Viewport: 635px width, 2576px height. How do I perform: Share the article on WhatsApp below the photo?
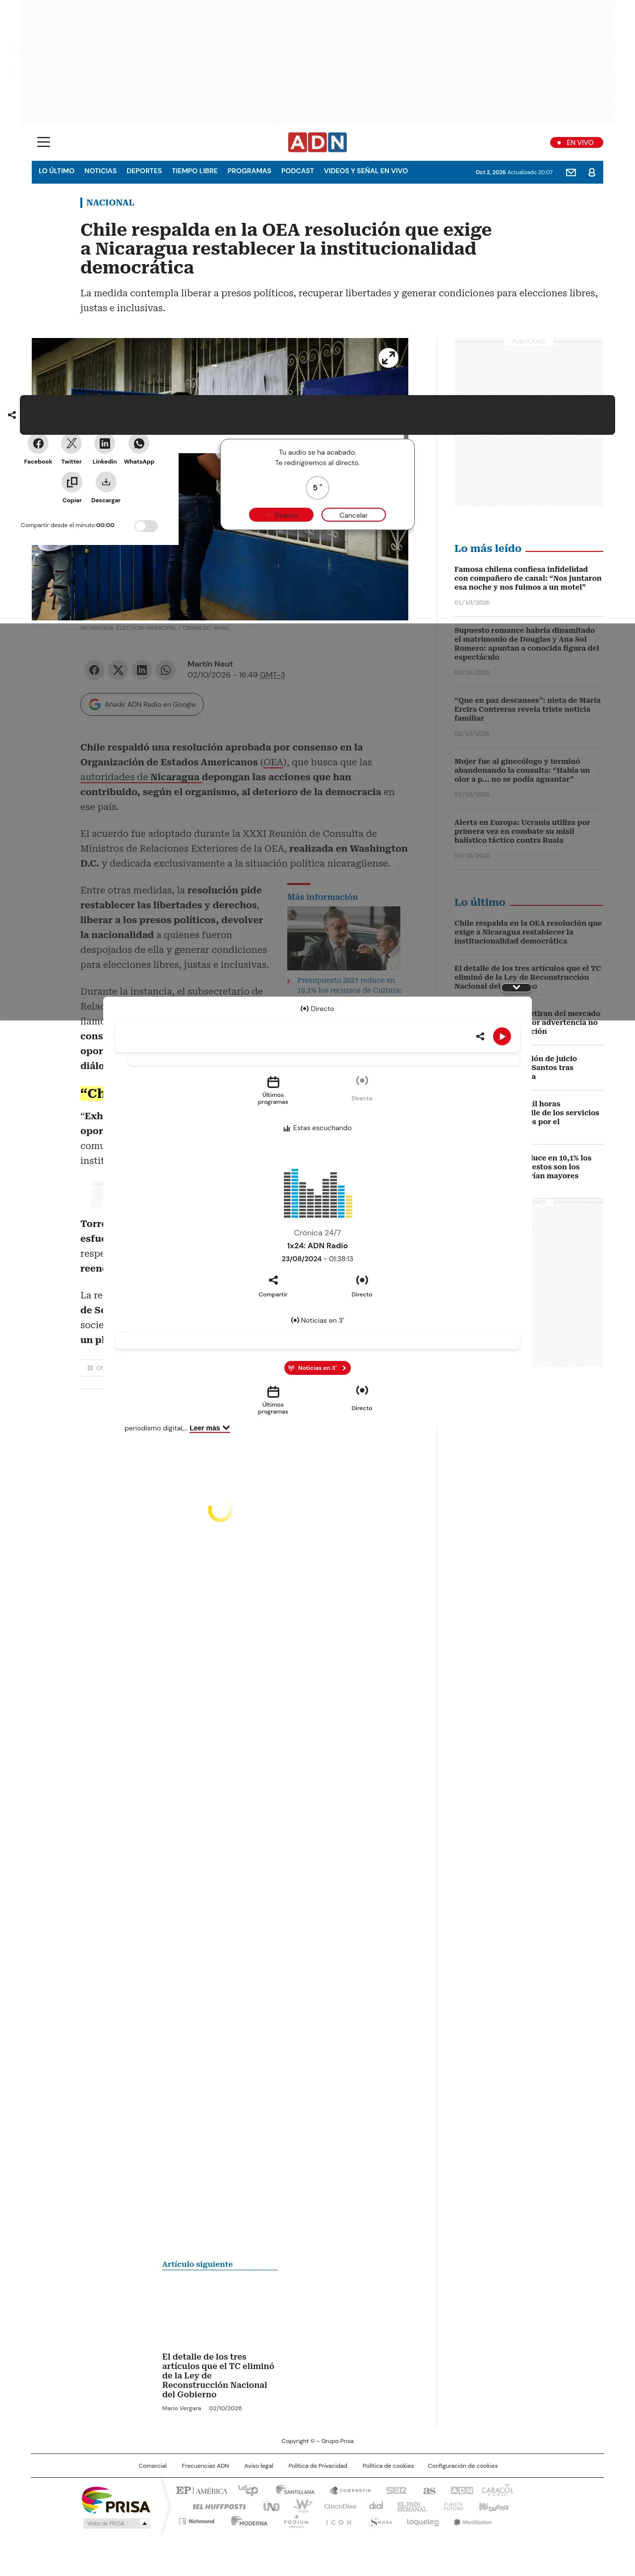click(166, 670)
